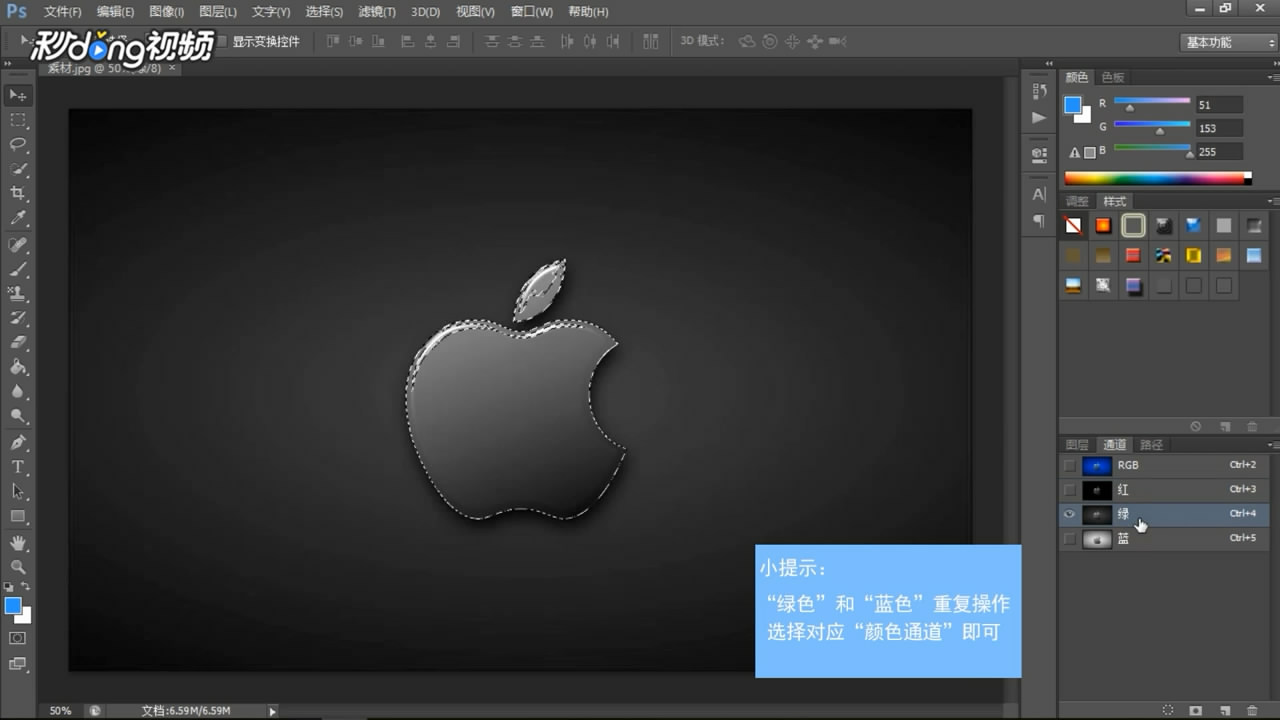
Task: Select the Path Selection tool
Action: pos(18,492)
